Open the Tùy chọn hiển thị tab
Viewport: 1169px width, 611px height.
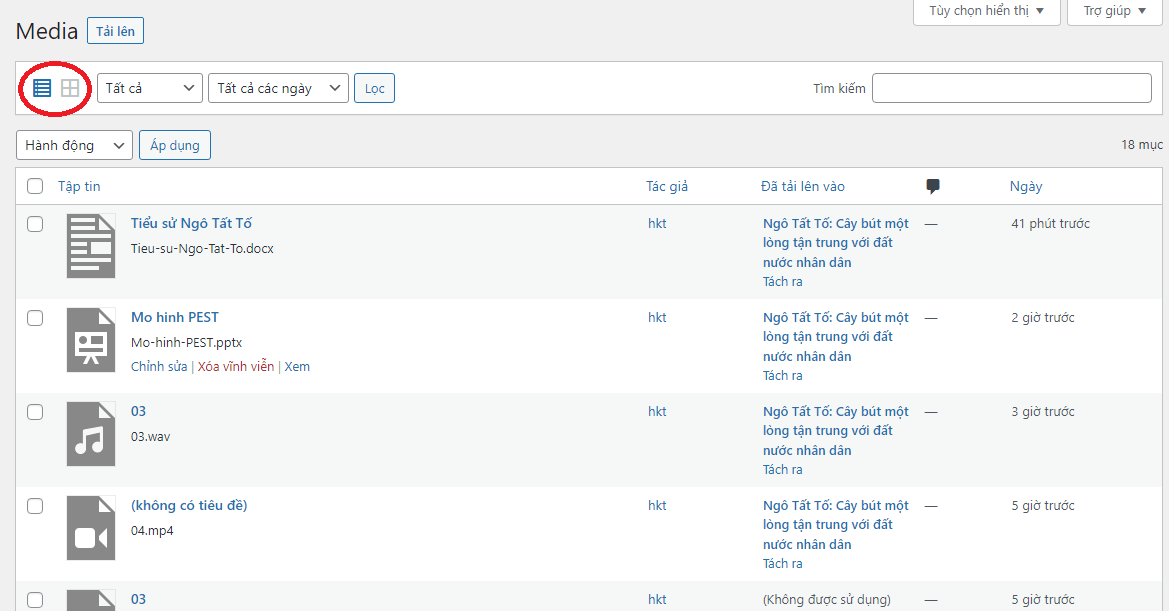[985, 11]
